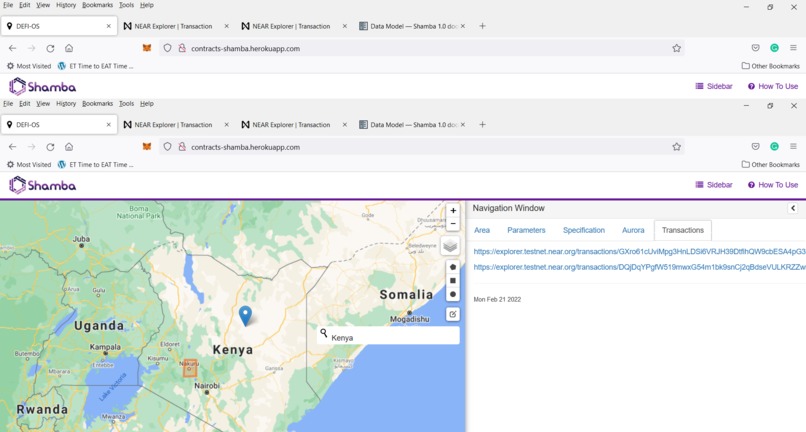Click the site lock icon in lower browser
This screenshot has width=806, height=432.
(x=181, y=147)
